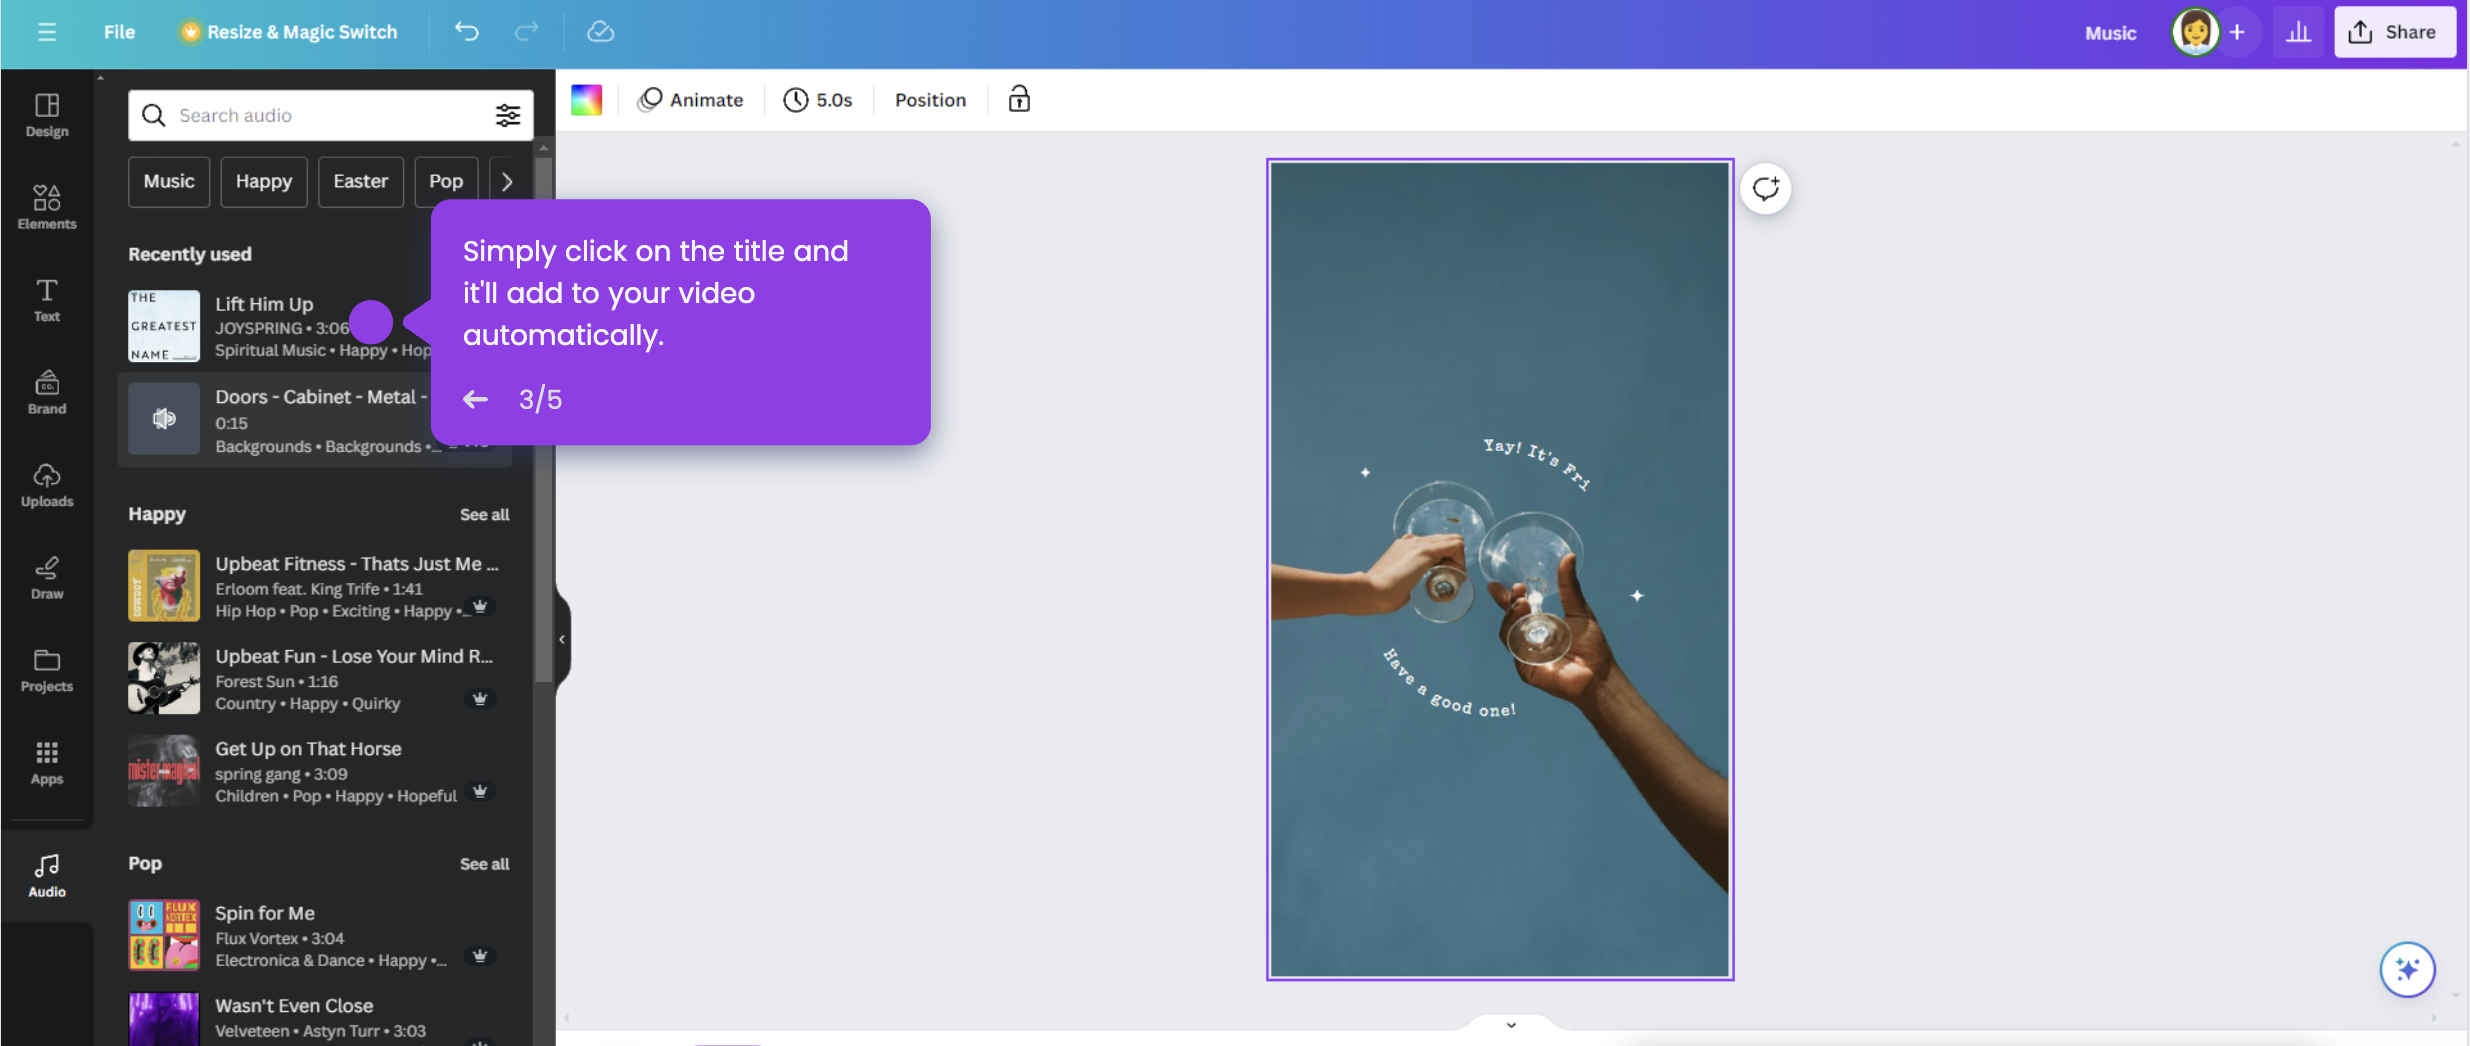Open the File menu
This screenshot has width=2470, height=1046.
(x=119, y=31)
